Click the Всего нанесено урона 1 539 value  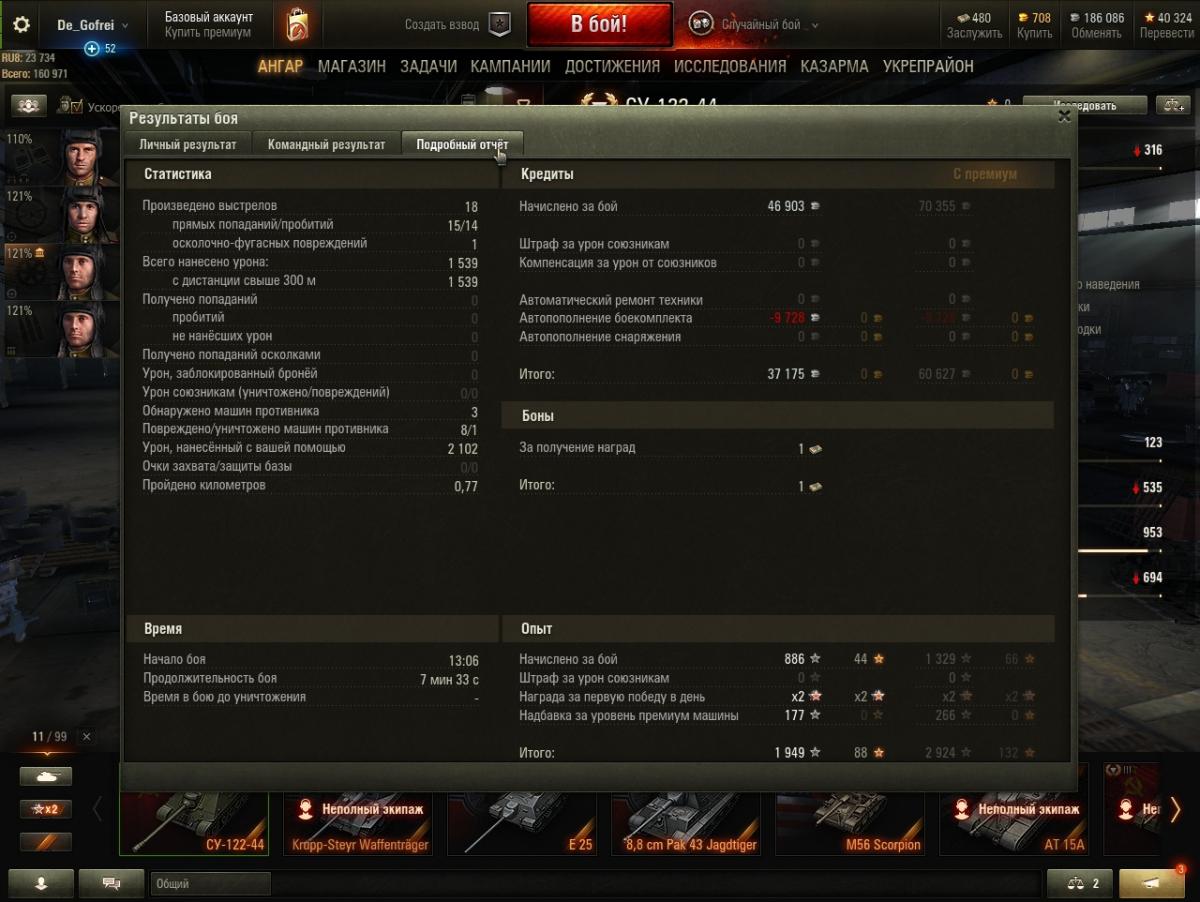click(463, 263)
